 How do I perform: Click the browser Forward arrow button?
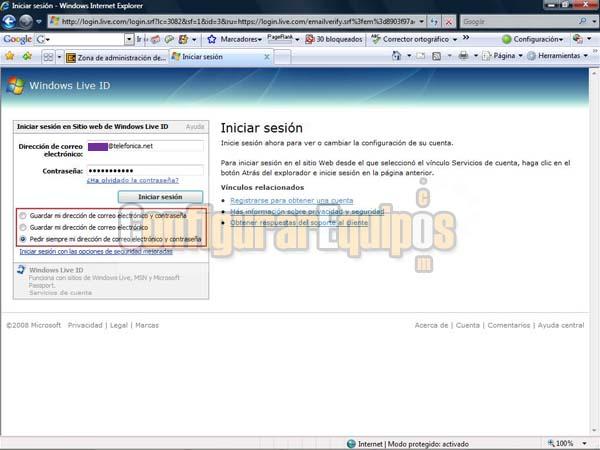point(26,22)
